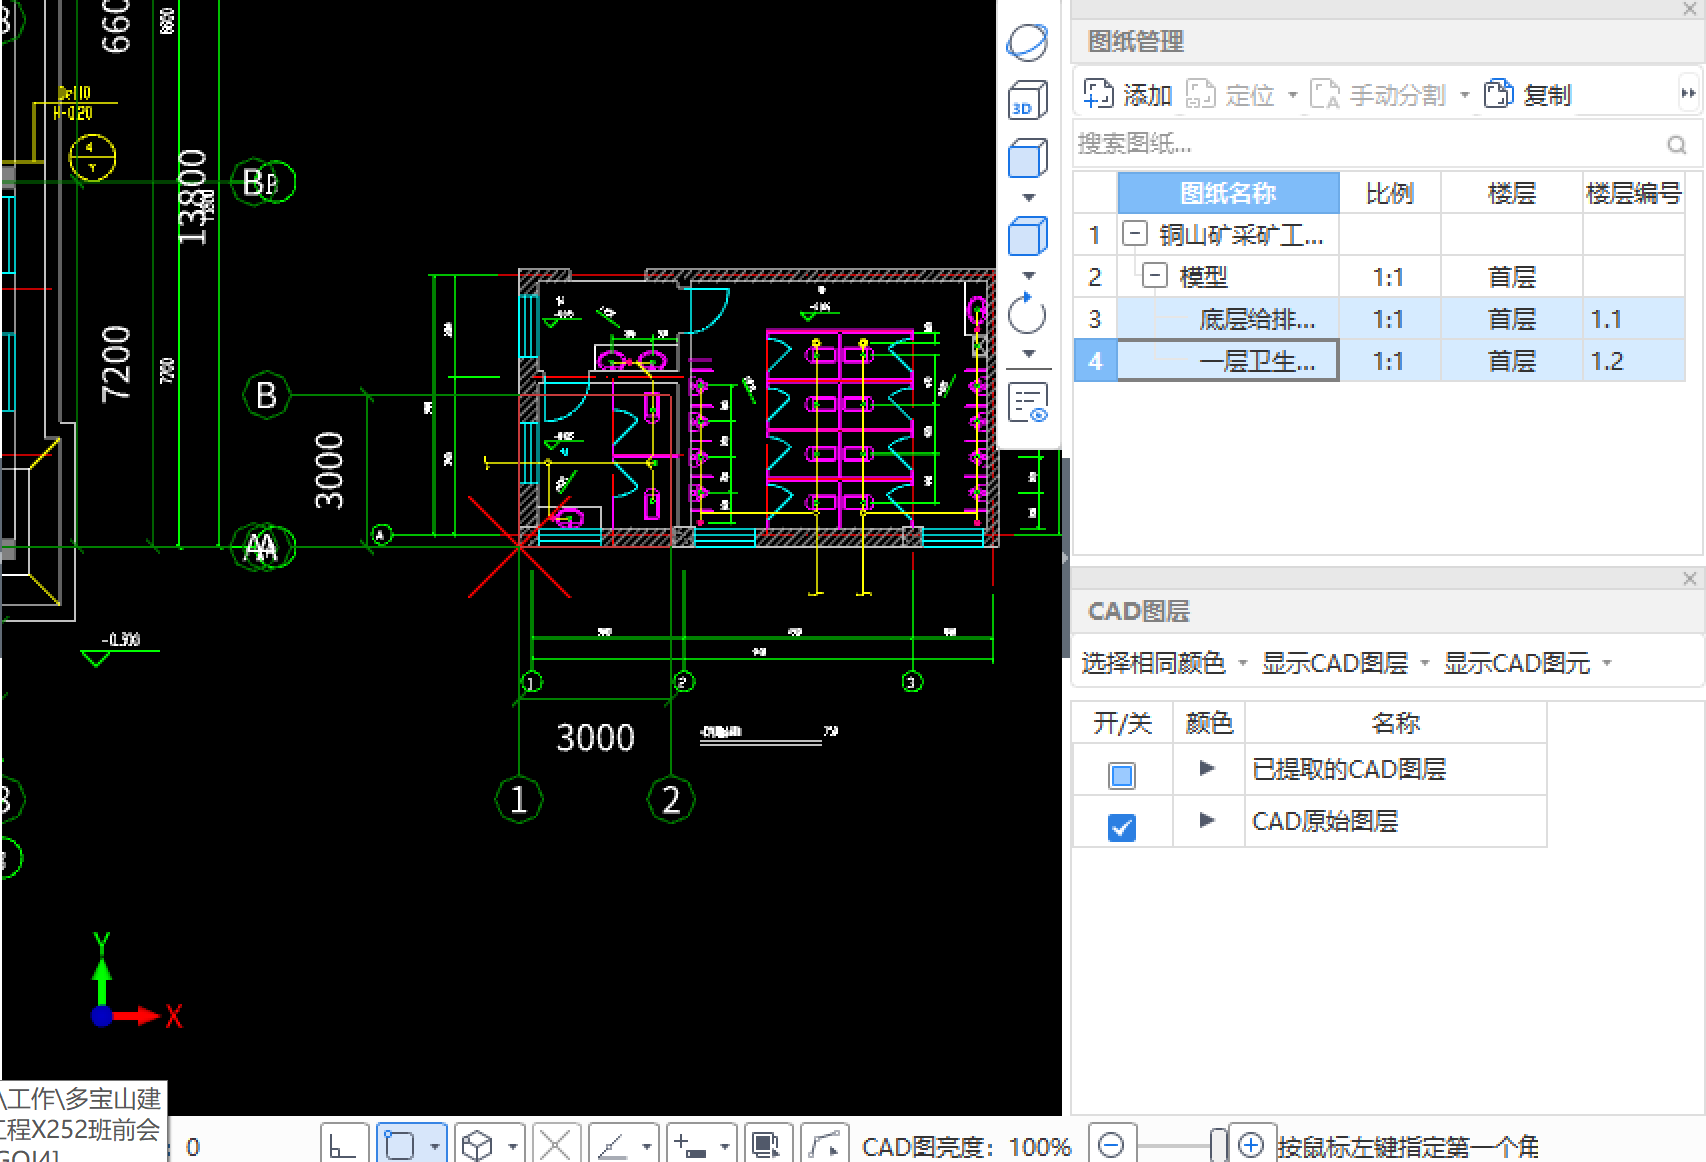The width and height of the screenshot is (1706, 1162).
Task: Adjust the CAD brightness slider handle
Action: pyautogui.click(x=1218, y=1146)
